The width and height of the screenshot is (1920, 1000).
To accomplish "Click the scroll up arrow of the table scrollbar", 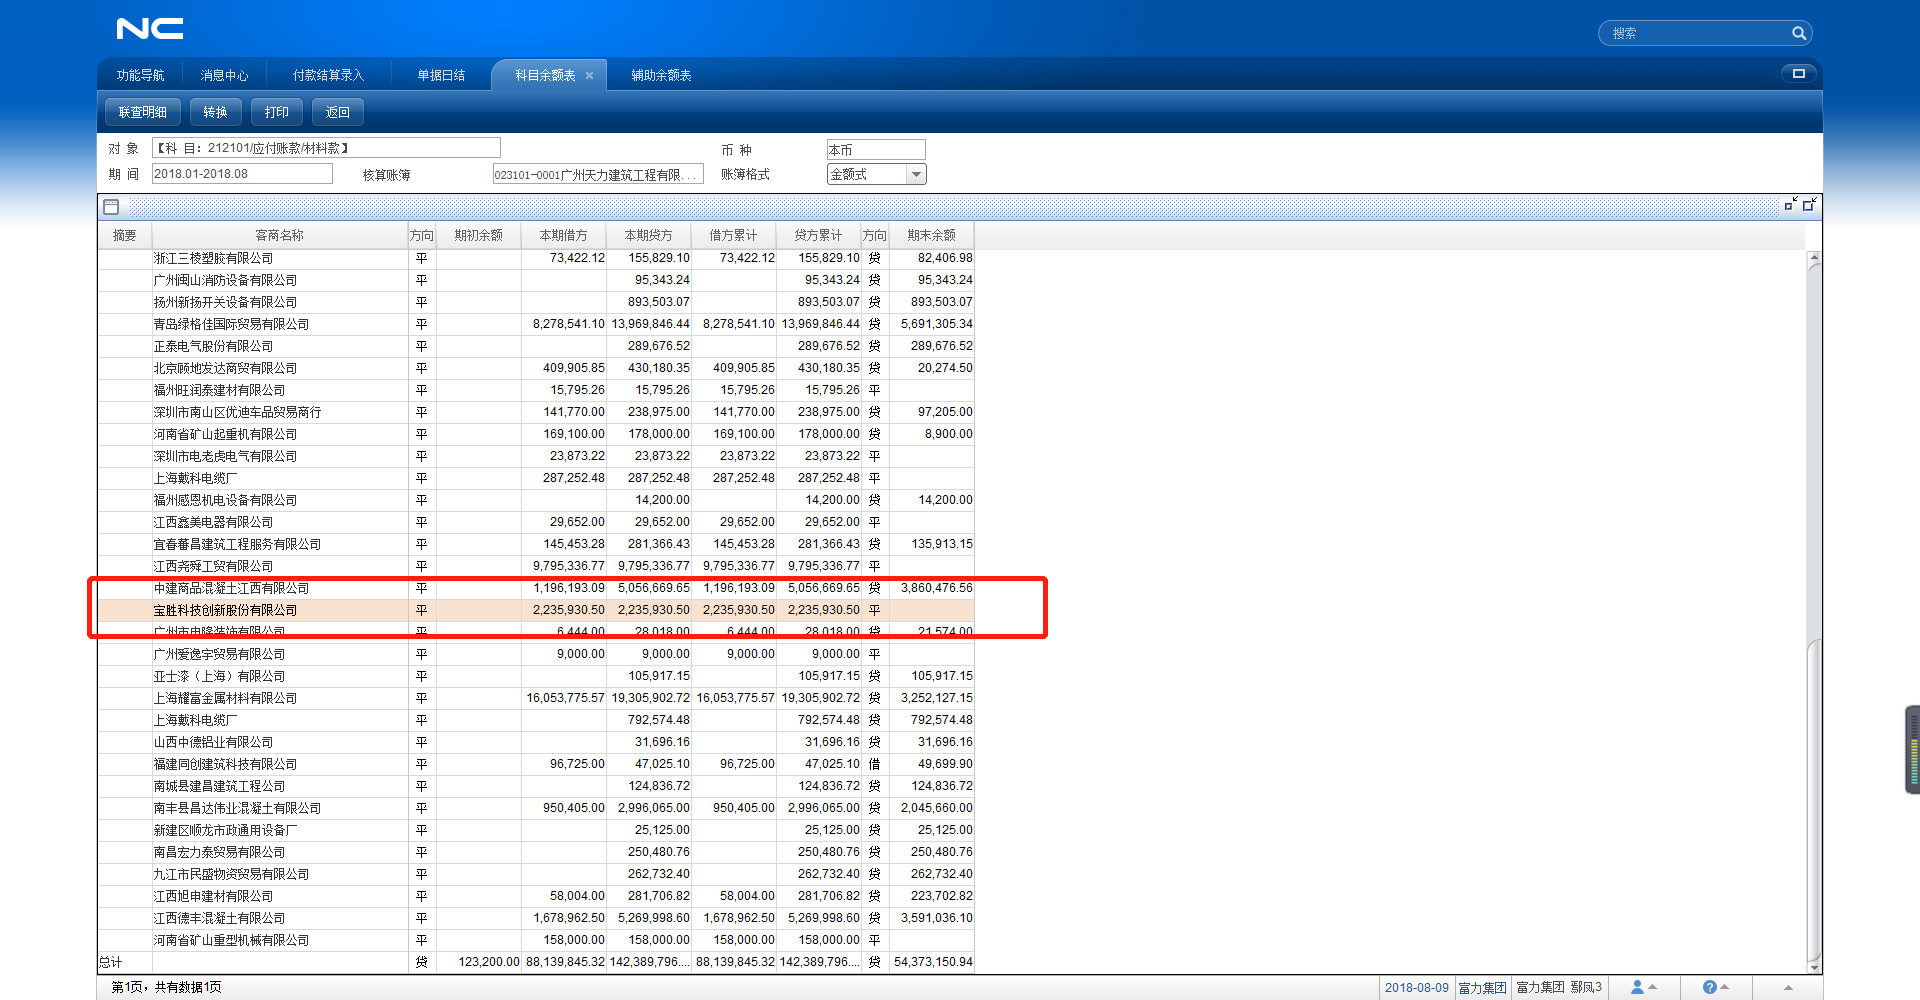I will (x=1814, y=258).
